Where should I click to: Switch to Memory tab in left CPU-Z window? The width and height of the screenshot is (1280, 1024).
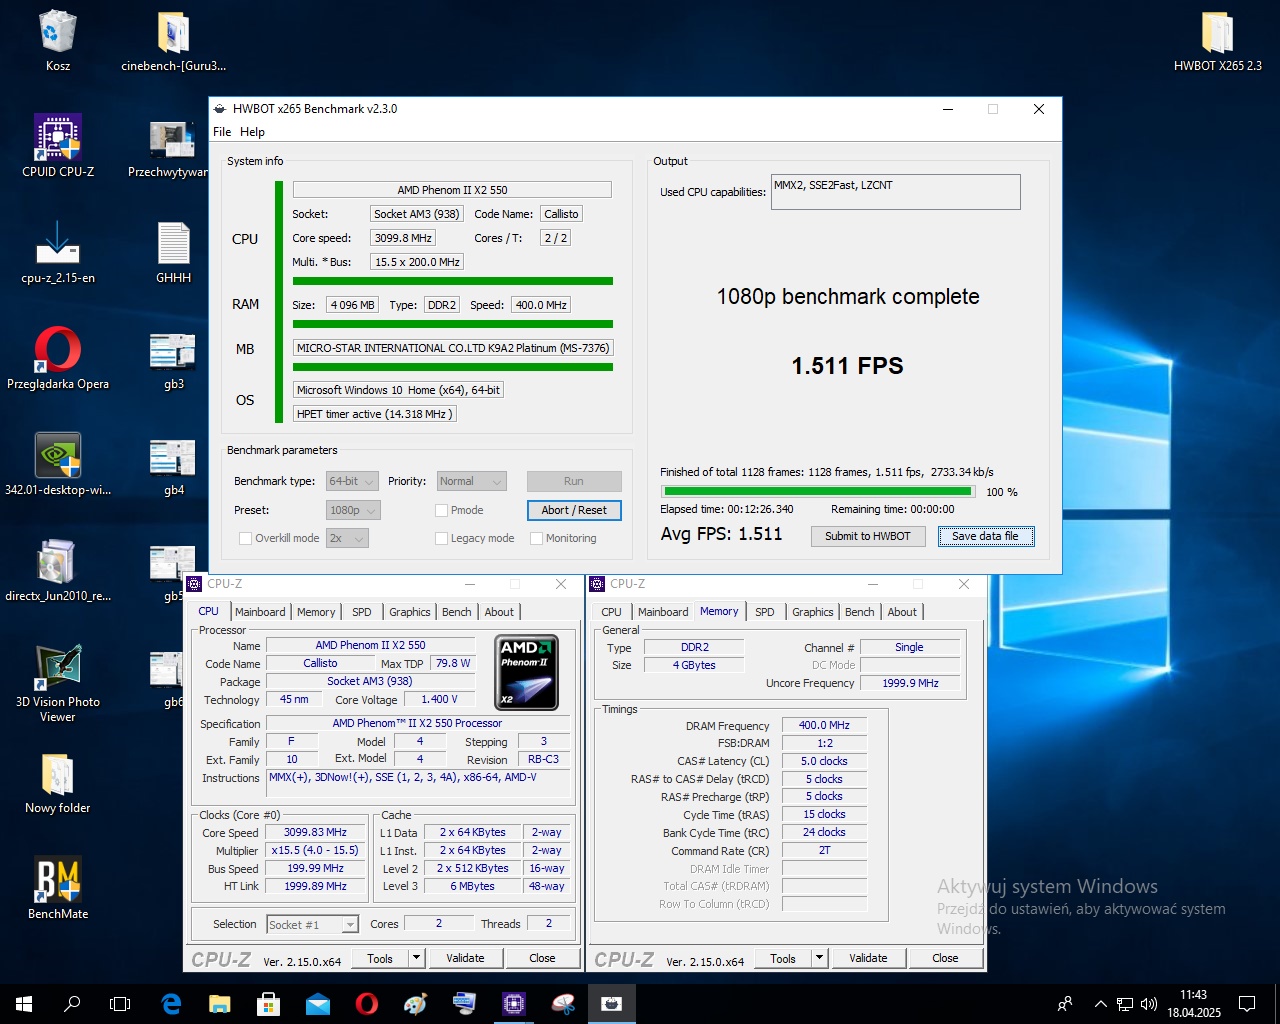[x=316, y=612]
